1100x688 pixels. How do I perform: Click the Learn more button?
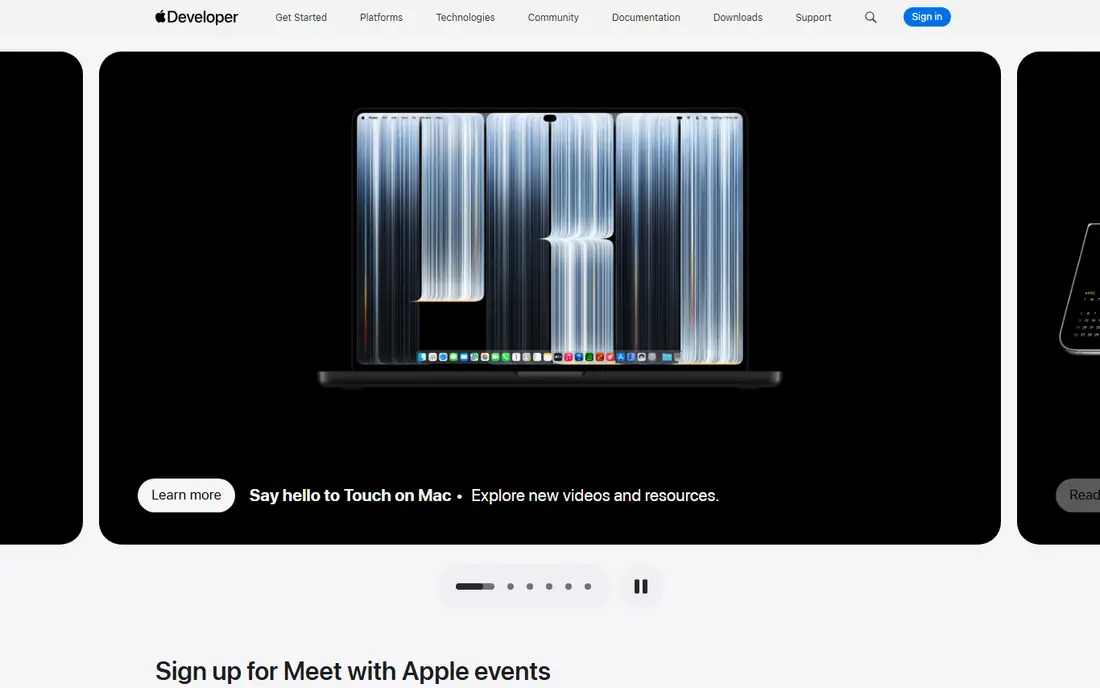pyautogui.click(x=186, y=495)
